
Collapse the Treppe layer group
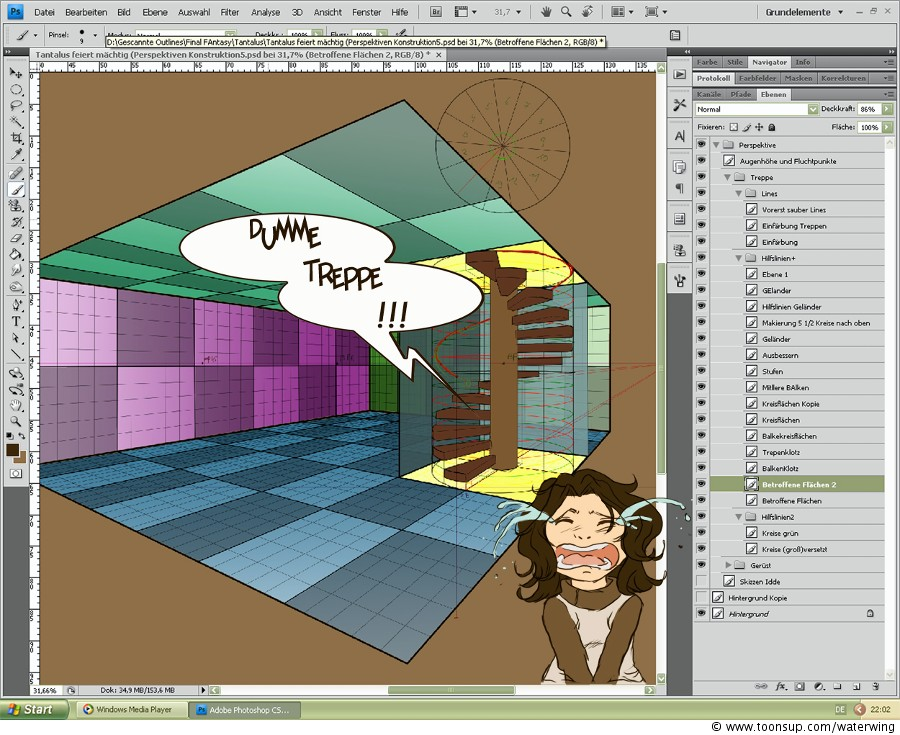point(728,178)
